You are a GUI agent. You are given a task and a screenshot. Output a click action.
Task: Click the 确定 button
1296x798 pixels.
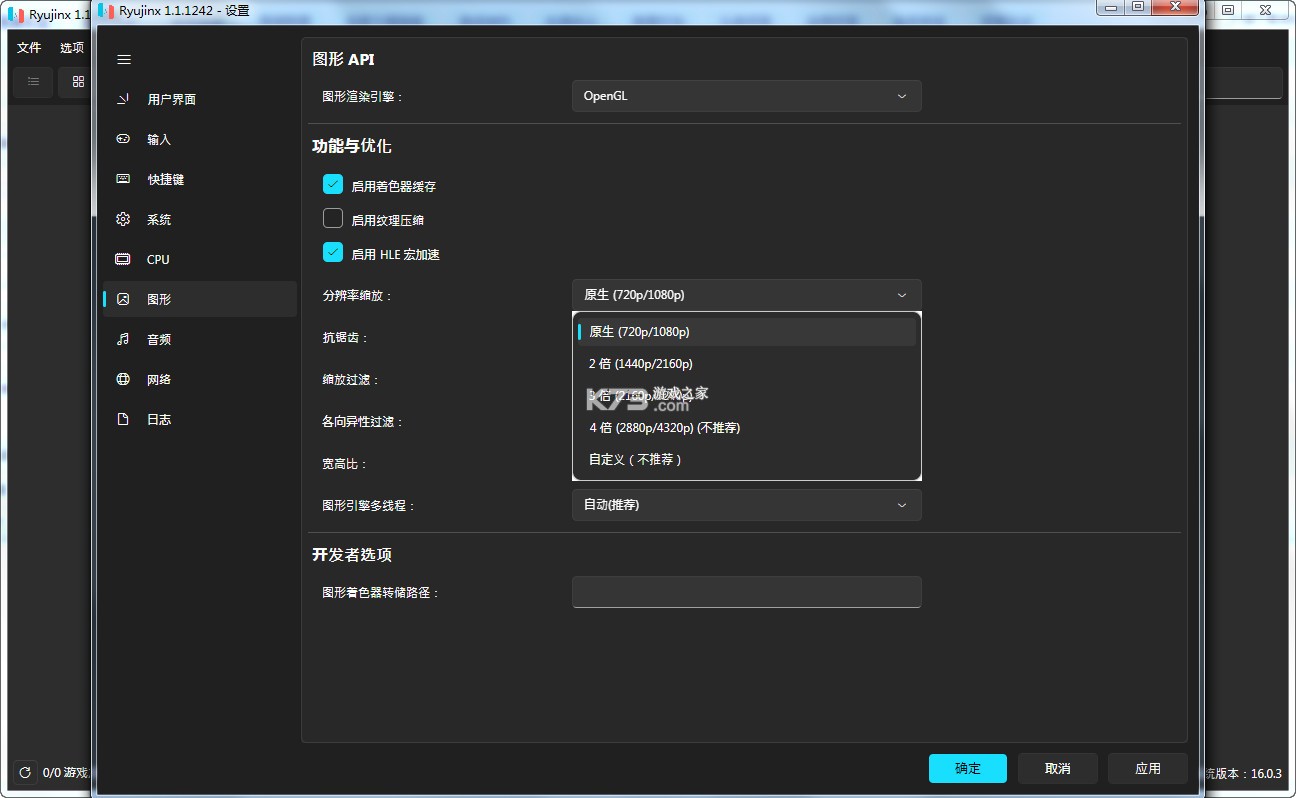(x=968, y=768)
